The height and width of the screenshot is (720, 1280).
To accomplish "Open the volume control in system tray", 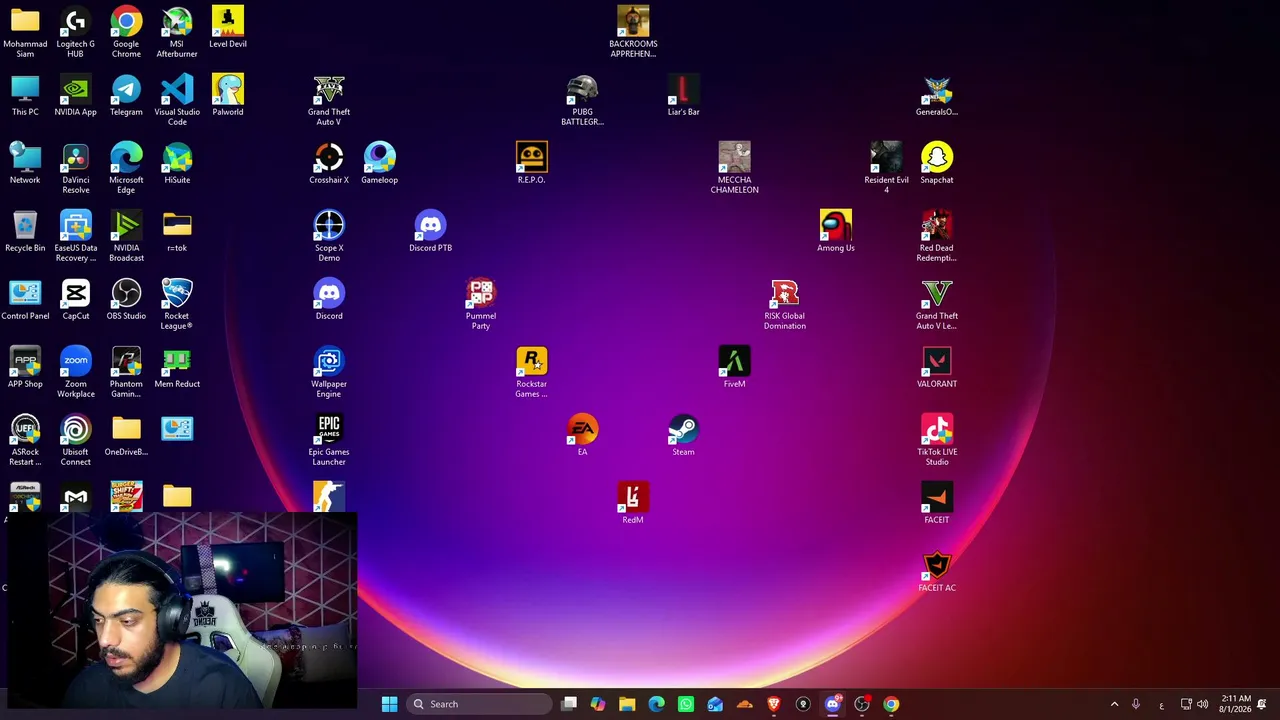I will click(x=1203, y=704).
